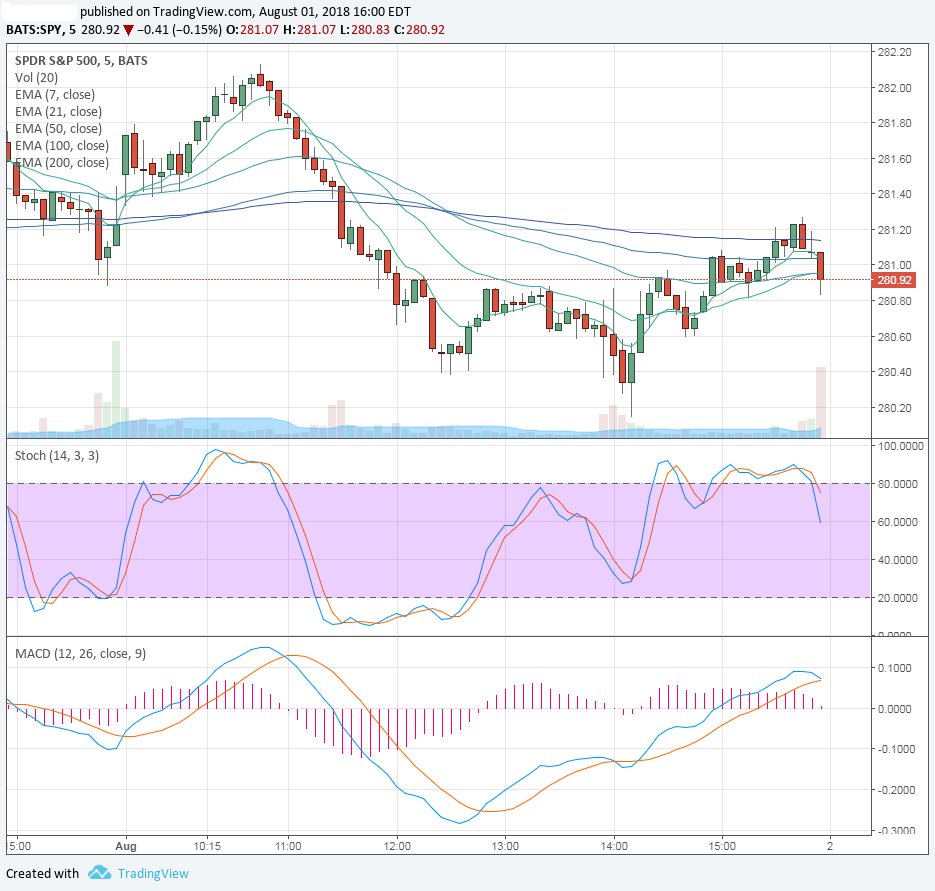The width and height of the screenshot is (935, 891).
Task: Click the 281.80 price axis label
Action: (894, 123)
